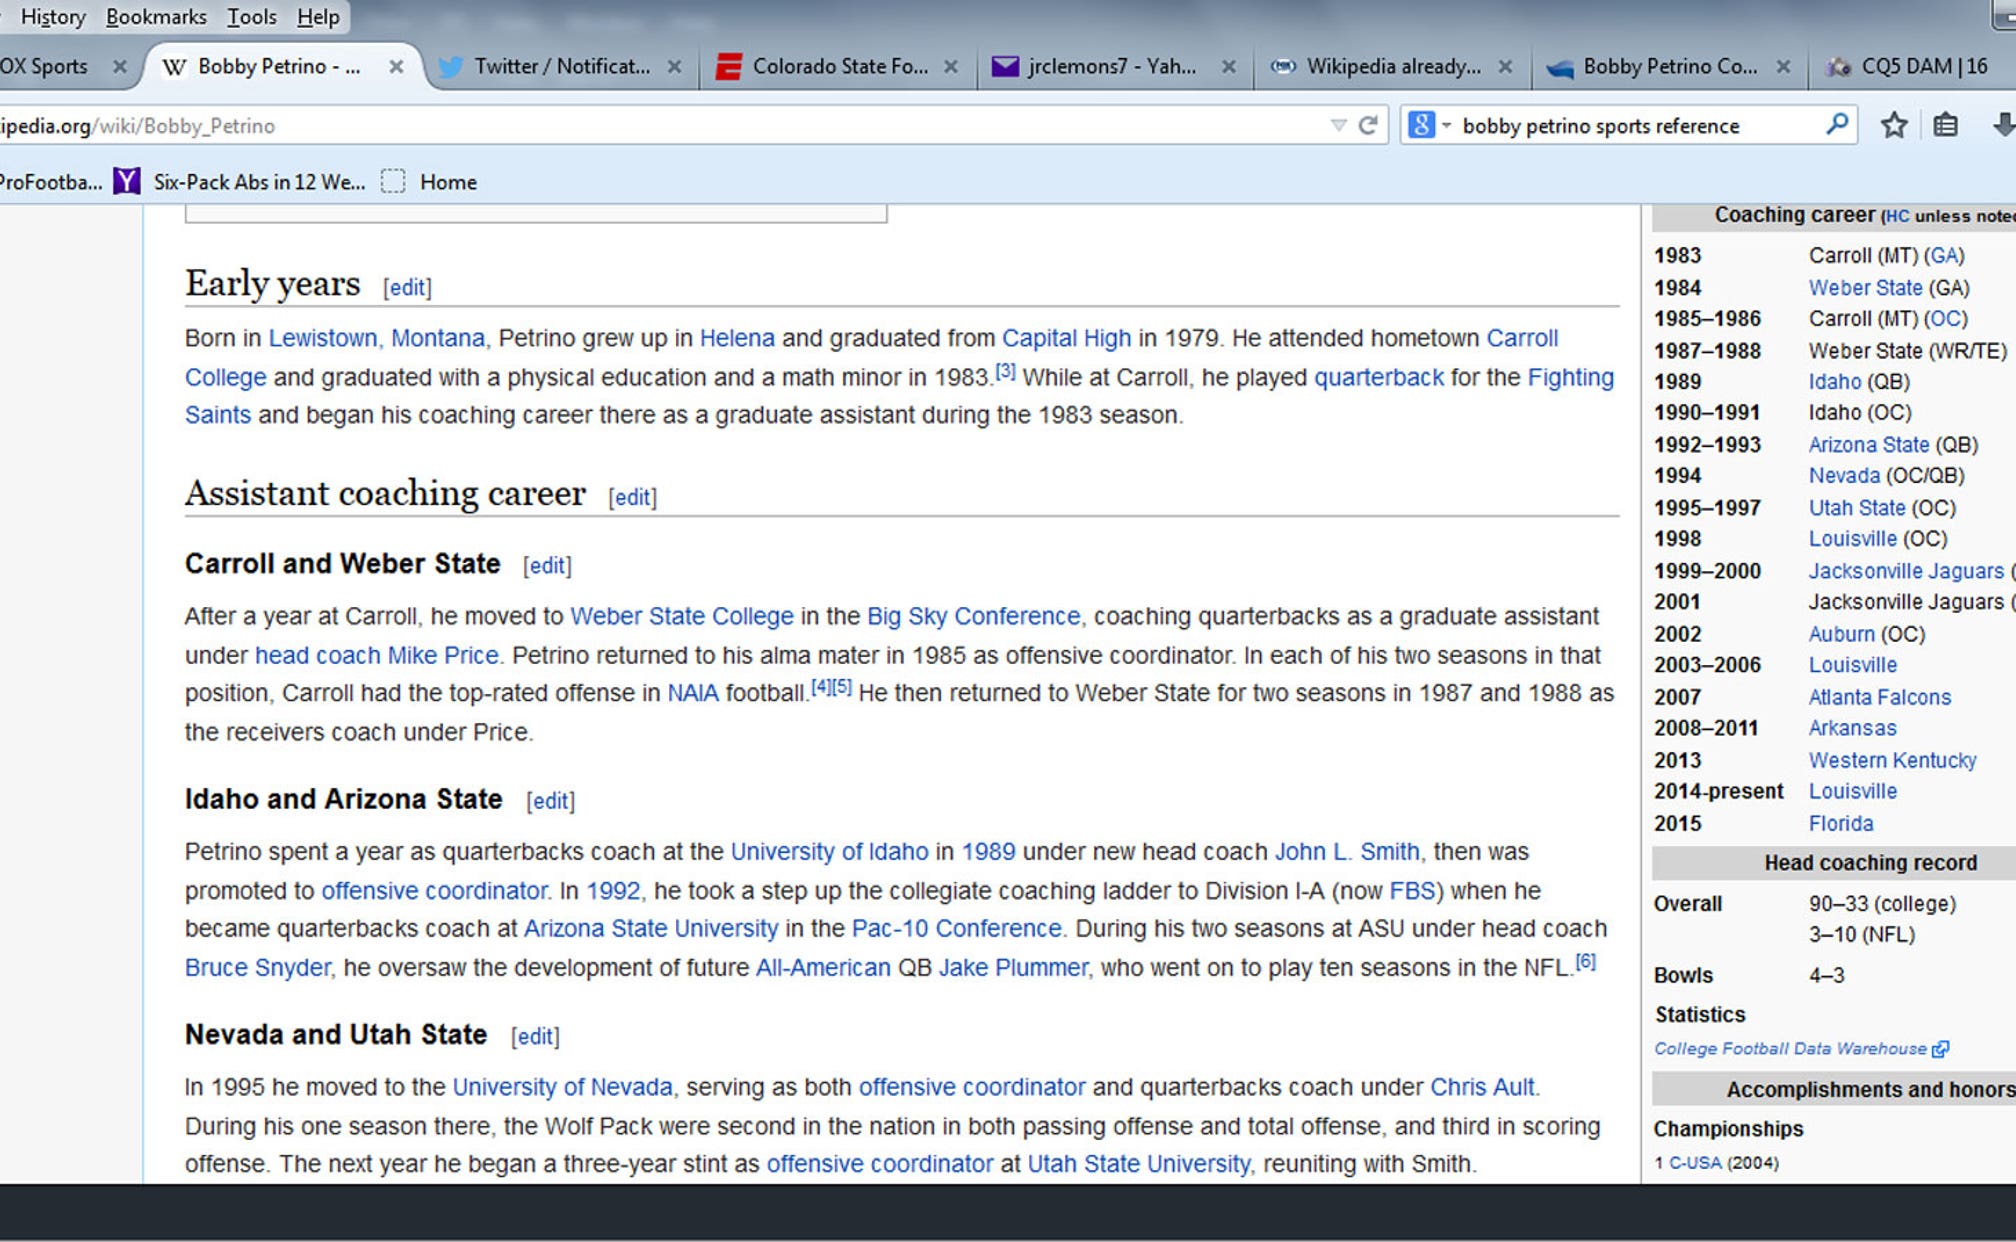2016x1242 pixels.
Task: Open the John L. Smith link
Action: (x=1346, y=852)
